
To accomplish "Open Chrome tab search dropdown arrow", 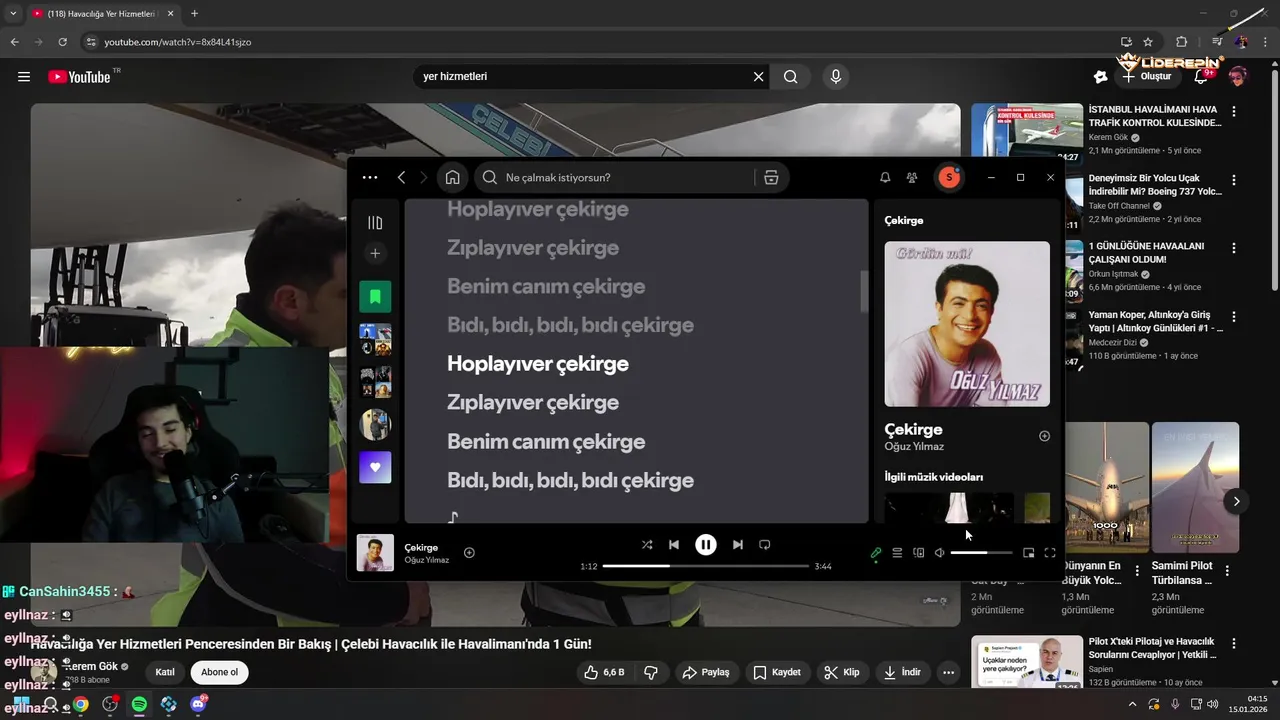I will [x=13, y=13].
